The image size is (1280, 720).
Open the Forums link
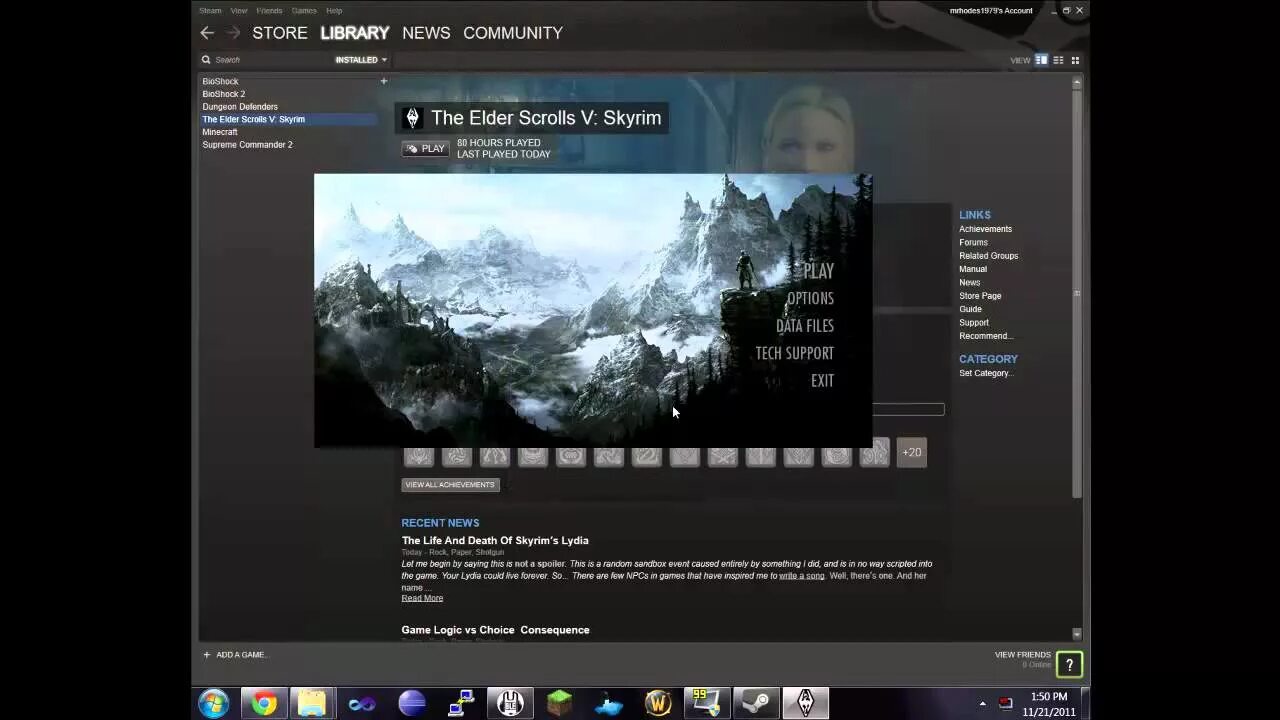(973, 242)
